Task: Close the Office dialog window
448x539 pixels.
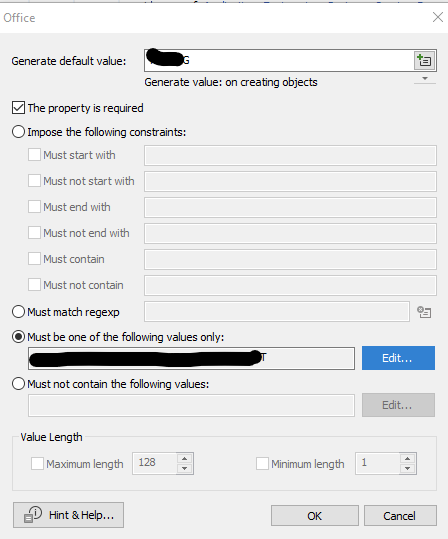Action: 438,17
